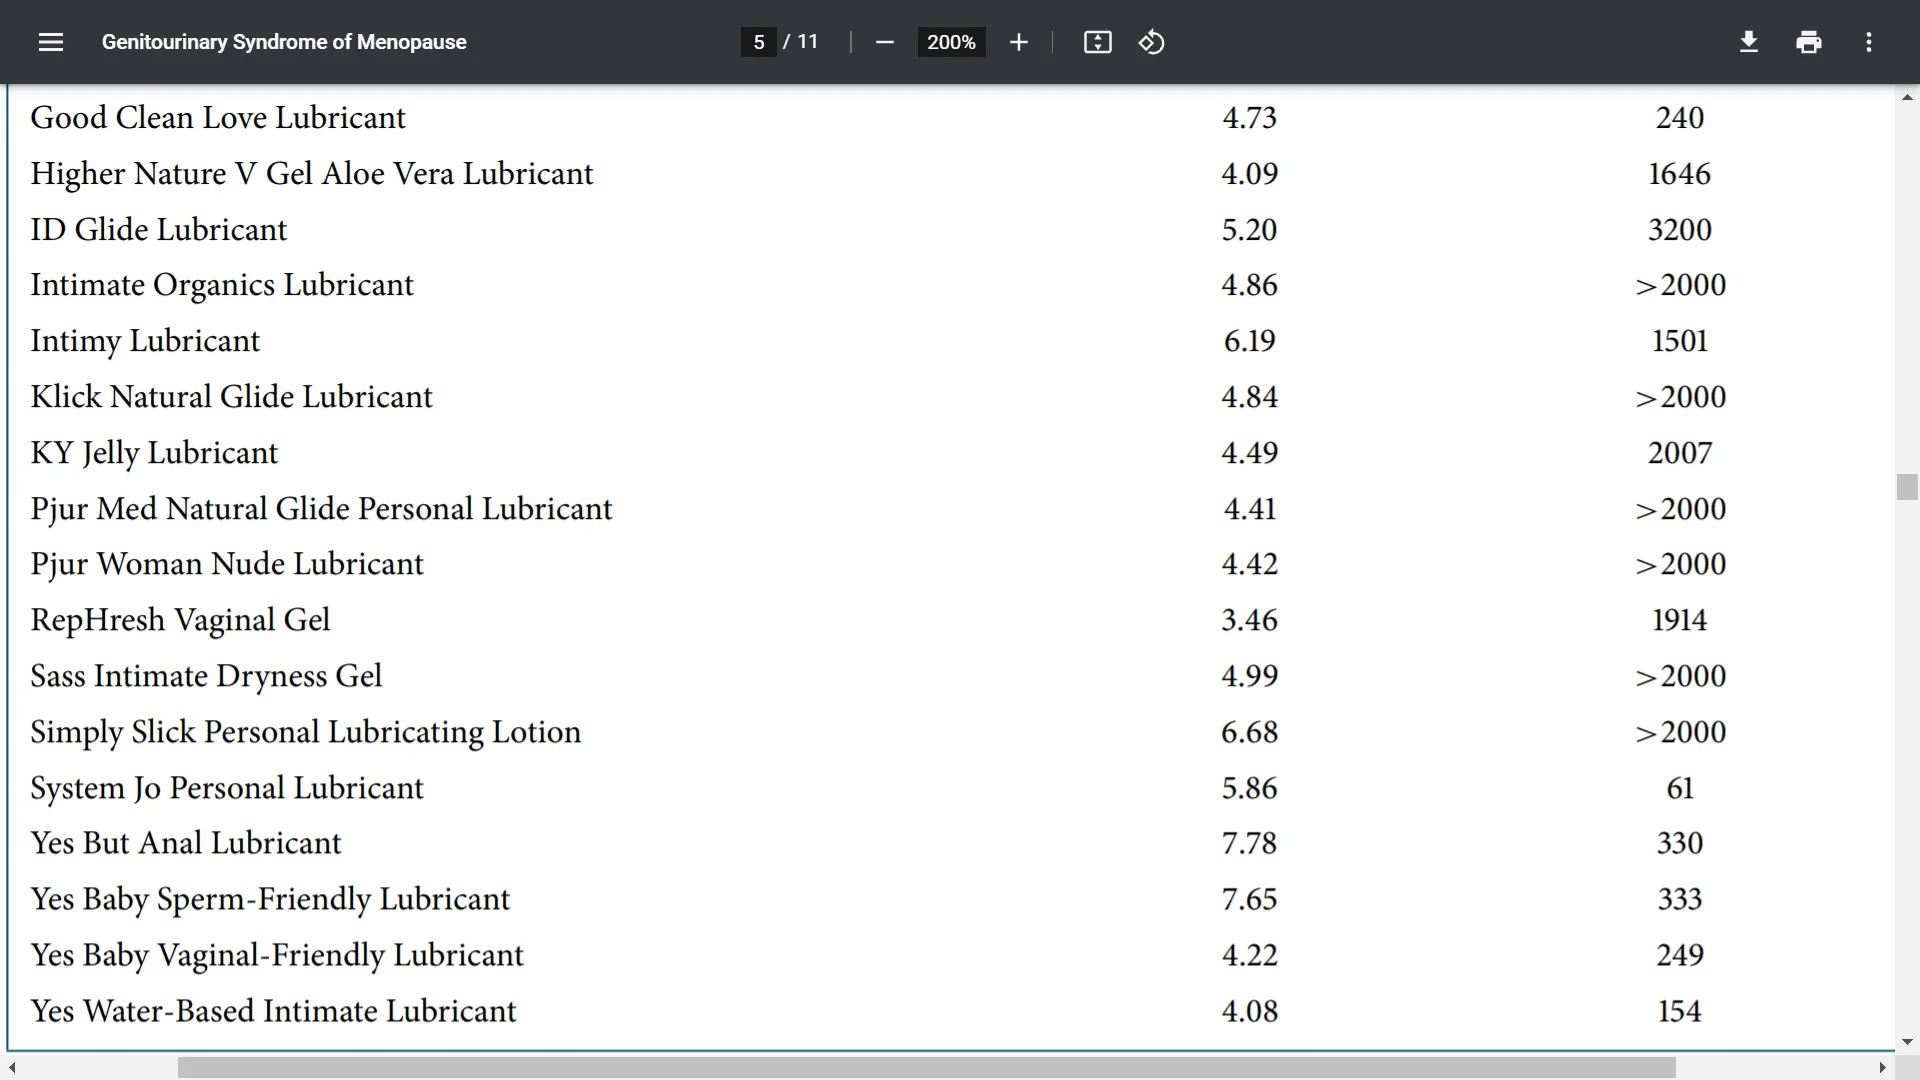Click the text KY Jelly Lubricant
The width and height of the screenshot is (1920, 1080).
tap(154, 453)
